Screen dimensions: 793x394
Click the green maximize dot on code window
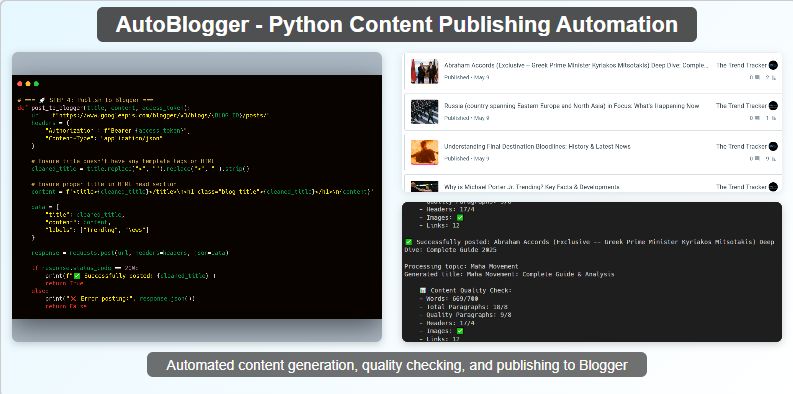[36, 83]
